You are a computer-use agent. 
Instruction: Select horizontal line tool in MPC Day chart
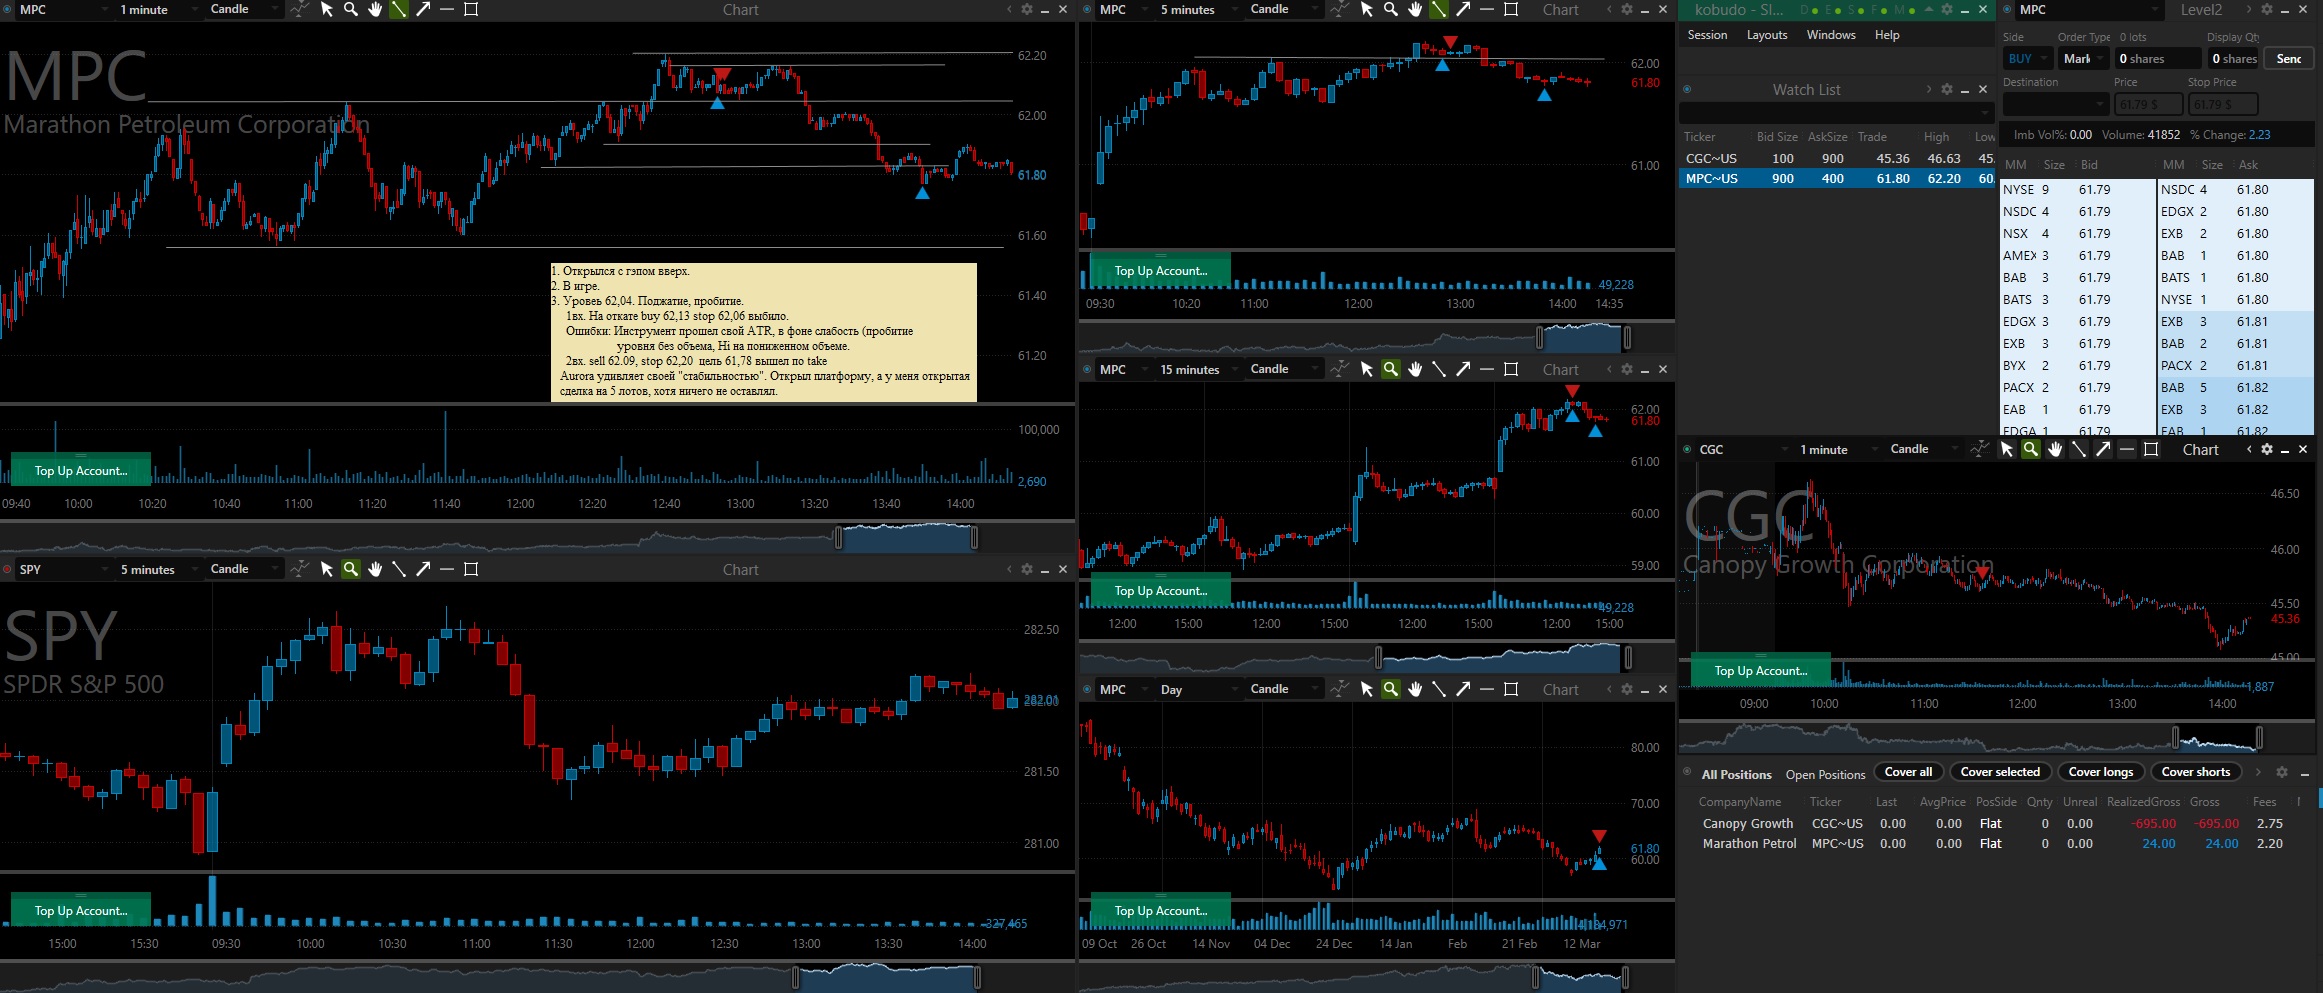[x=1487, y=689]
